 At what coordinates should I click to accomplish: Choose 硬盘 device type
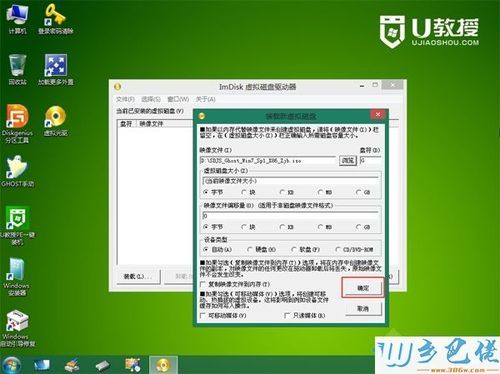262,249
